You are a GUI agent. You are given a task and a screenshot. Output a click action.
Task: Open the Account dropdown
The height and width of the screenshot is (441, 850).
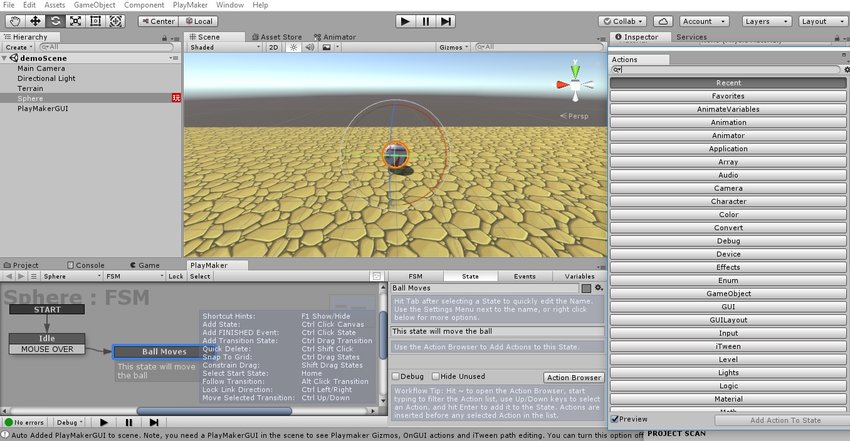coord(704,21)
